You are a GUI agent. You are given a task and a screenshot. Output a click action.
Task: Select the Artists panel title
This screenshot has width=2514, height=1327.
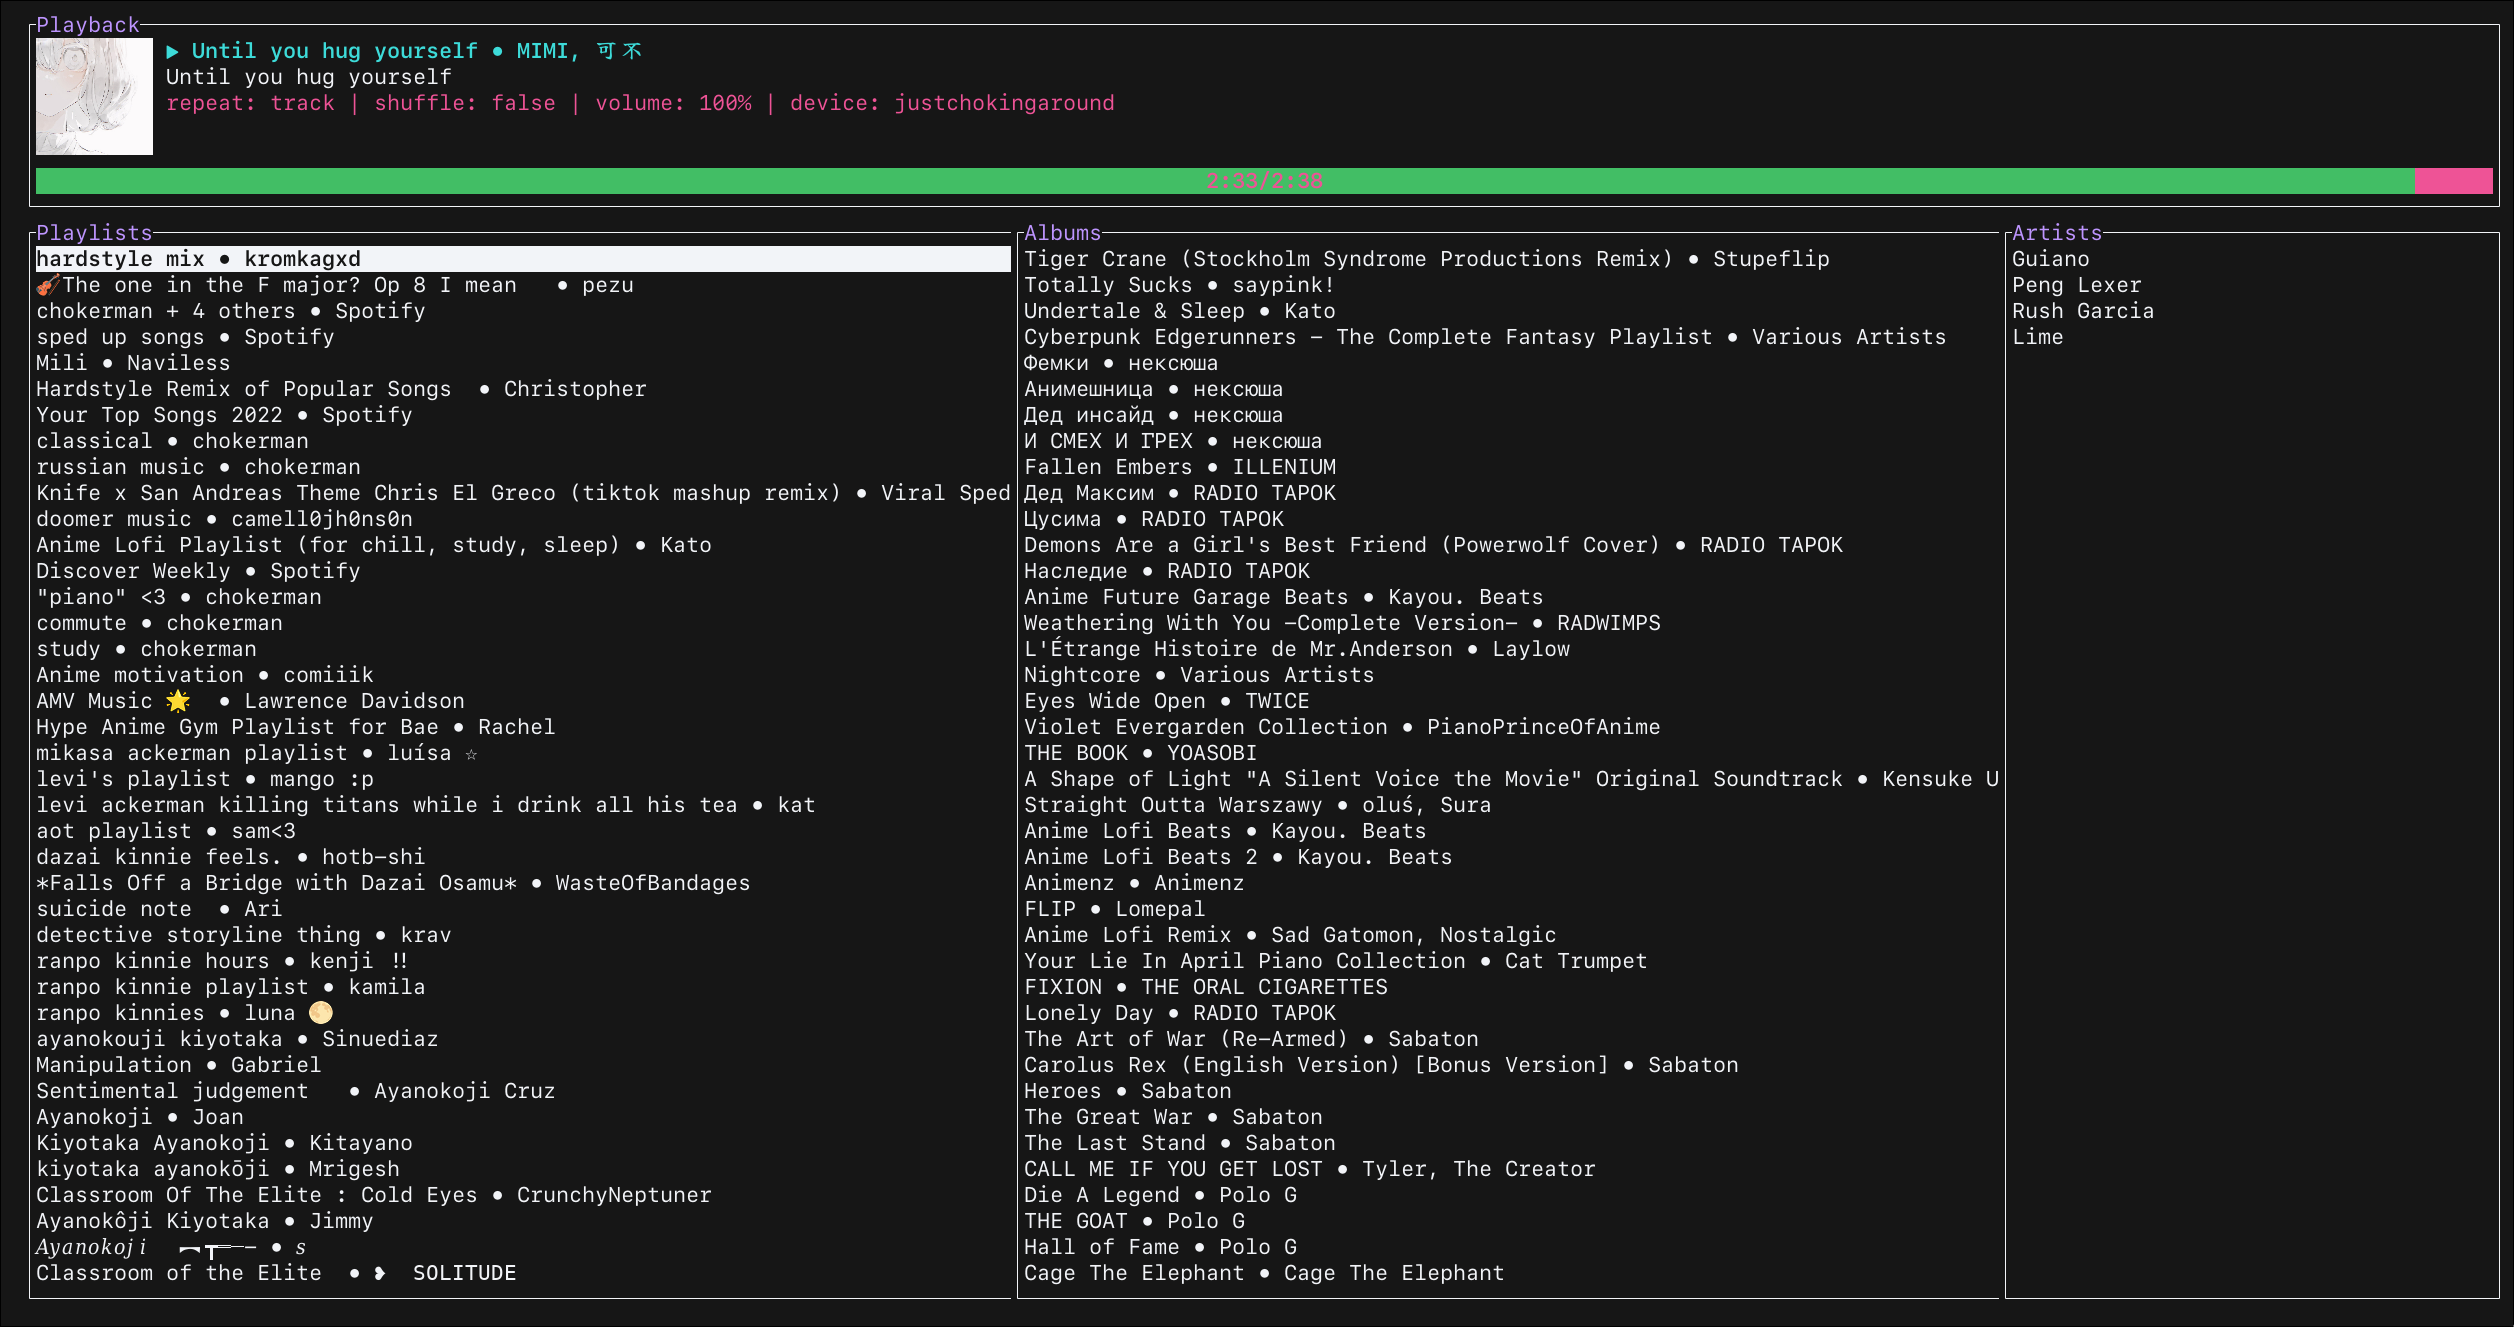click(x=2056, y=233)
